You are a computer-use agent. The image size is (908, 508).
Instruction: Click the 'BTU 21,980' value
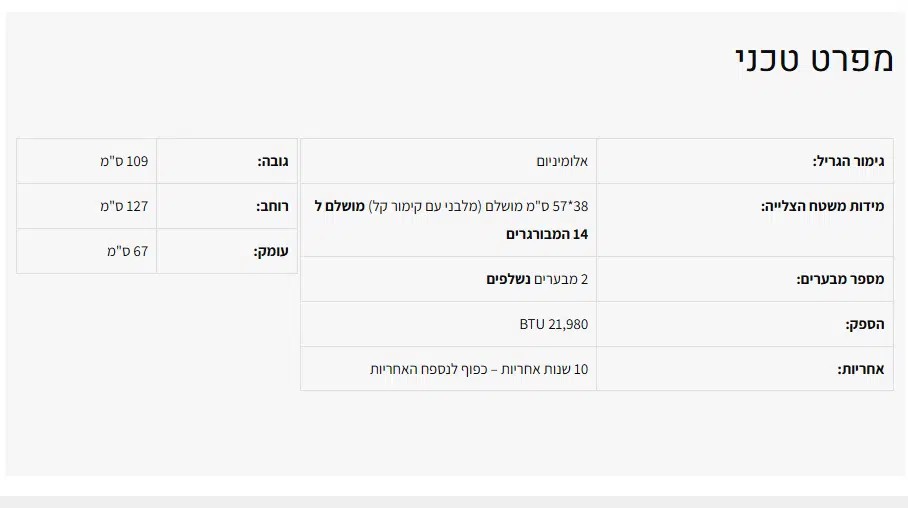[x=554, y=324]
